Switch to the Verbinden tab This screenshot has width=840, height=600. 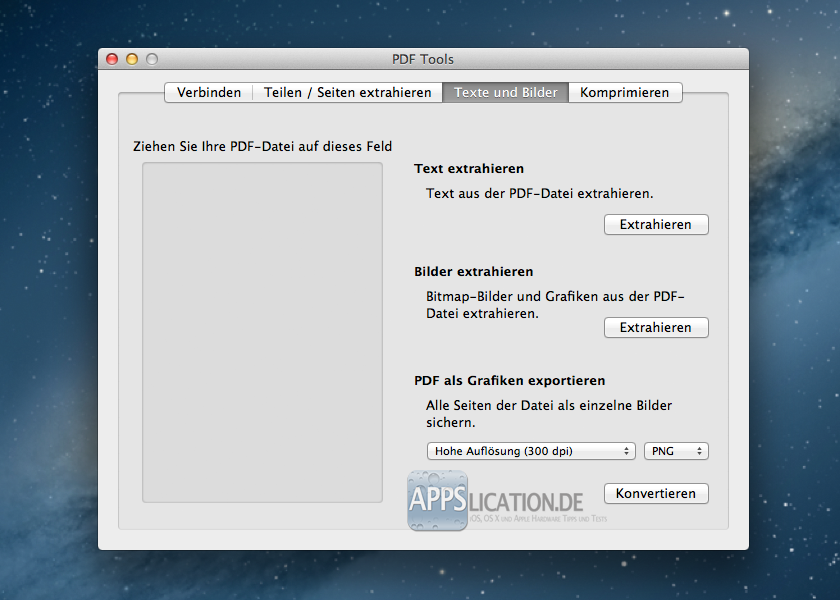click(x=208, y=92)
